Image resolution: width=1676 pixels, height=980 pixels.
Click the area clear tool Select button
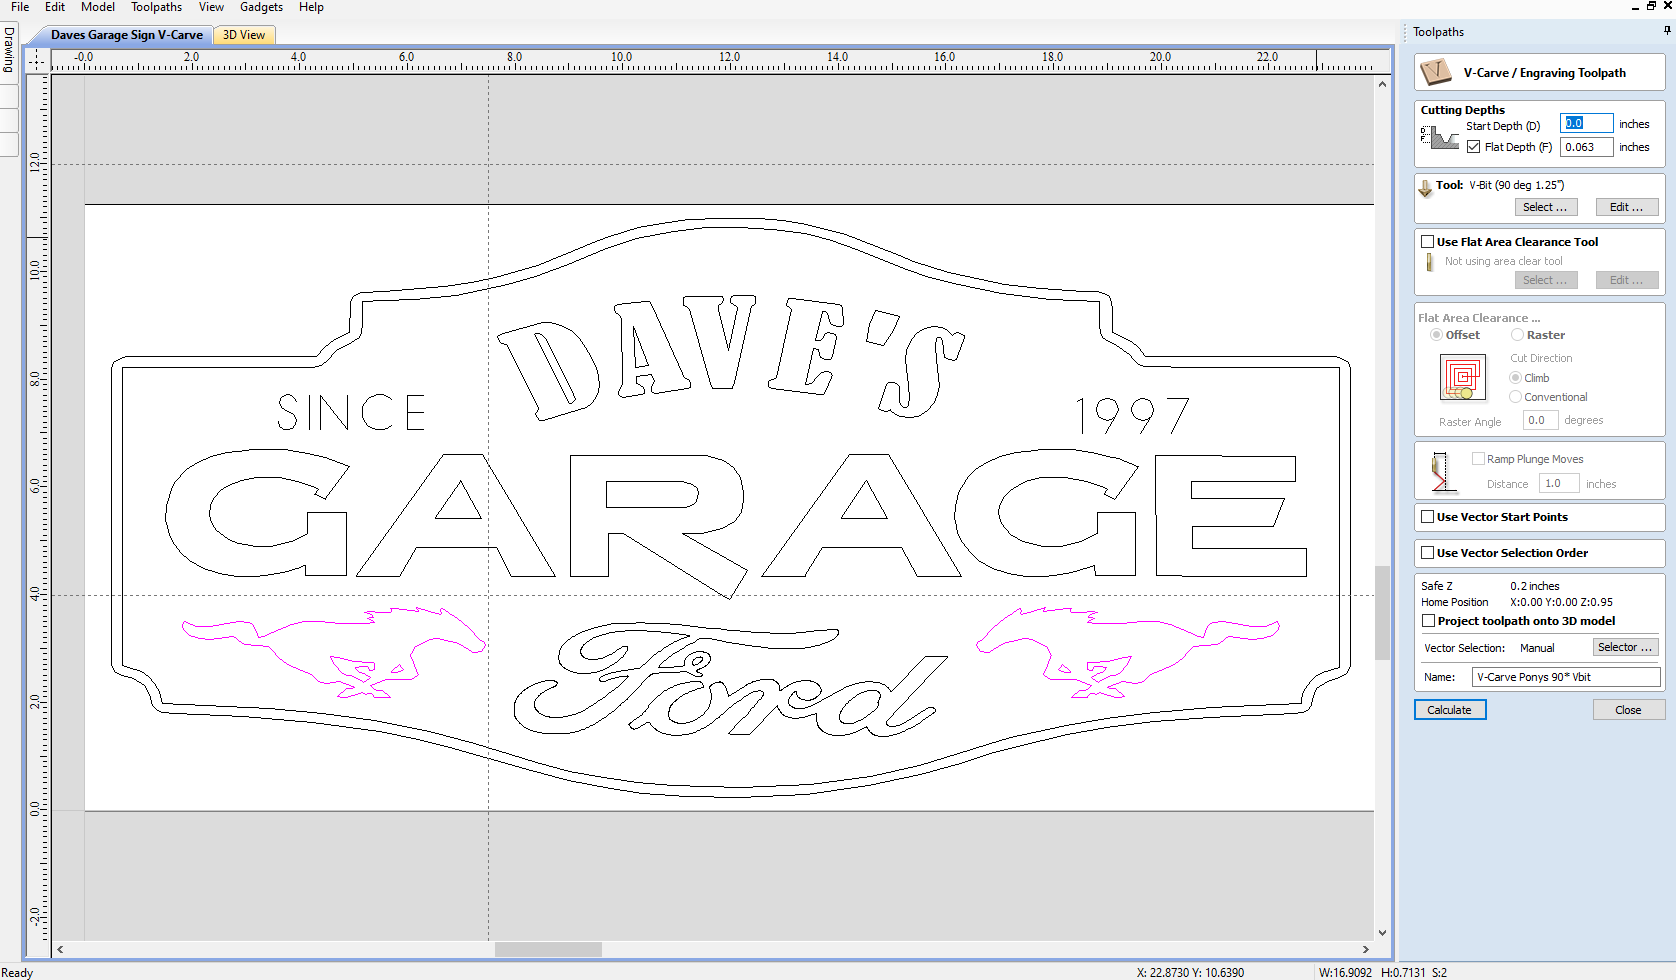coord(1545,280)
